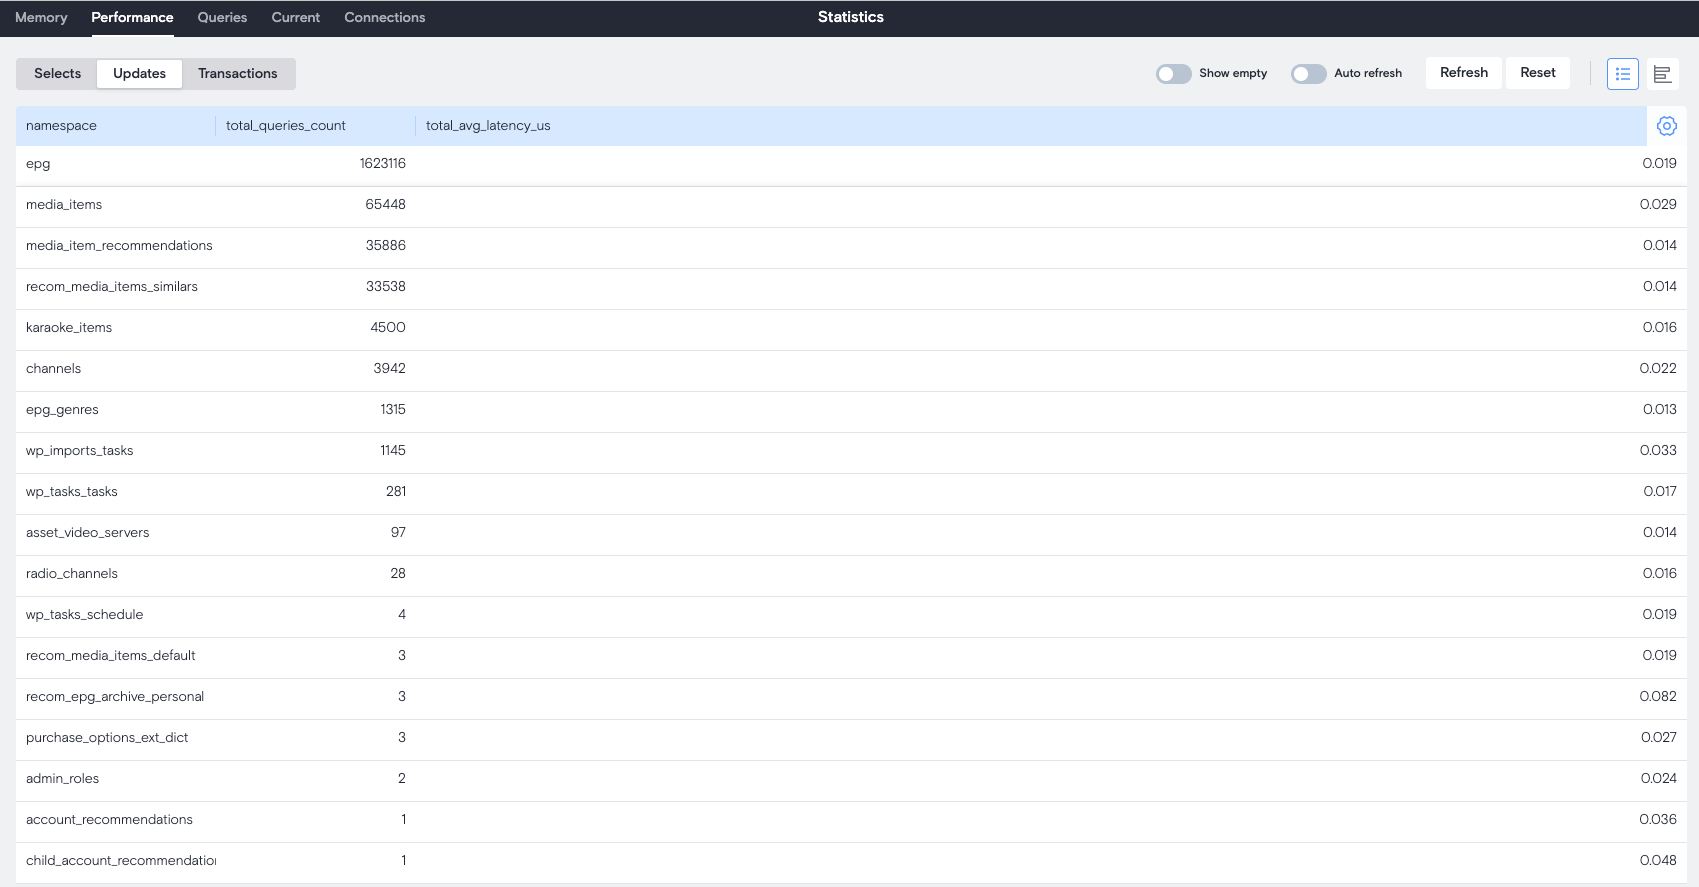This screenshot has width=1699, height=887.
Task: Open the Current tab
Action: coord(295,18)
